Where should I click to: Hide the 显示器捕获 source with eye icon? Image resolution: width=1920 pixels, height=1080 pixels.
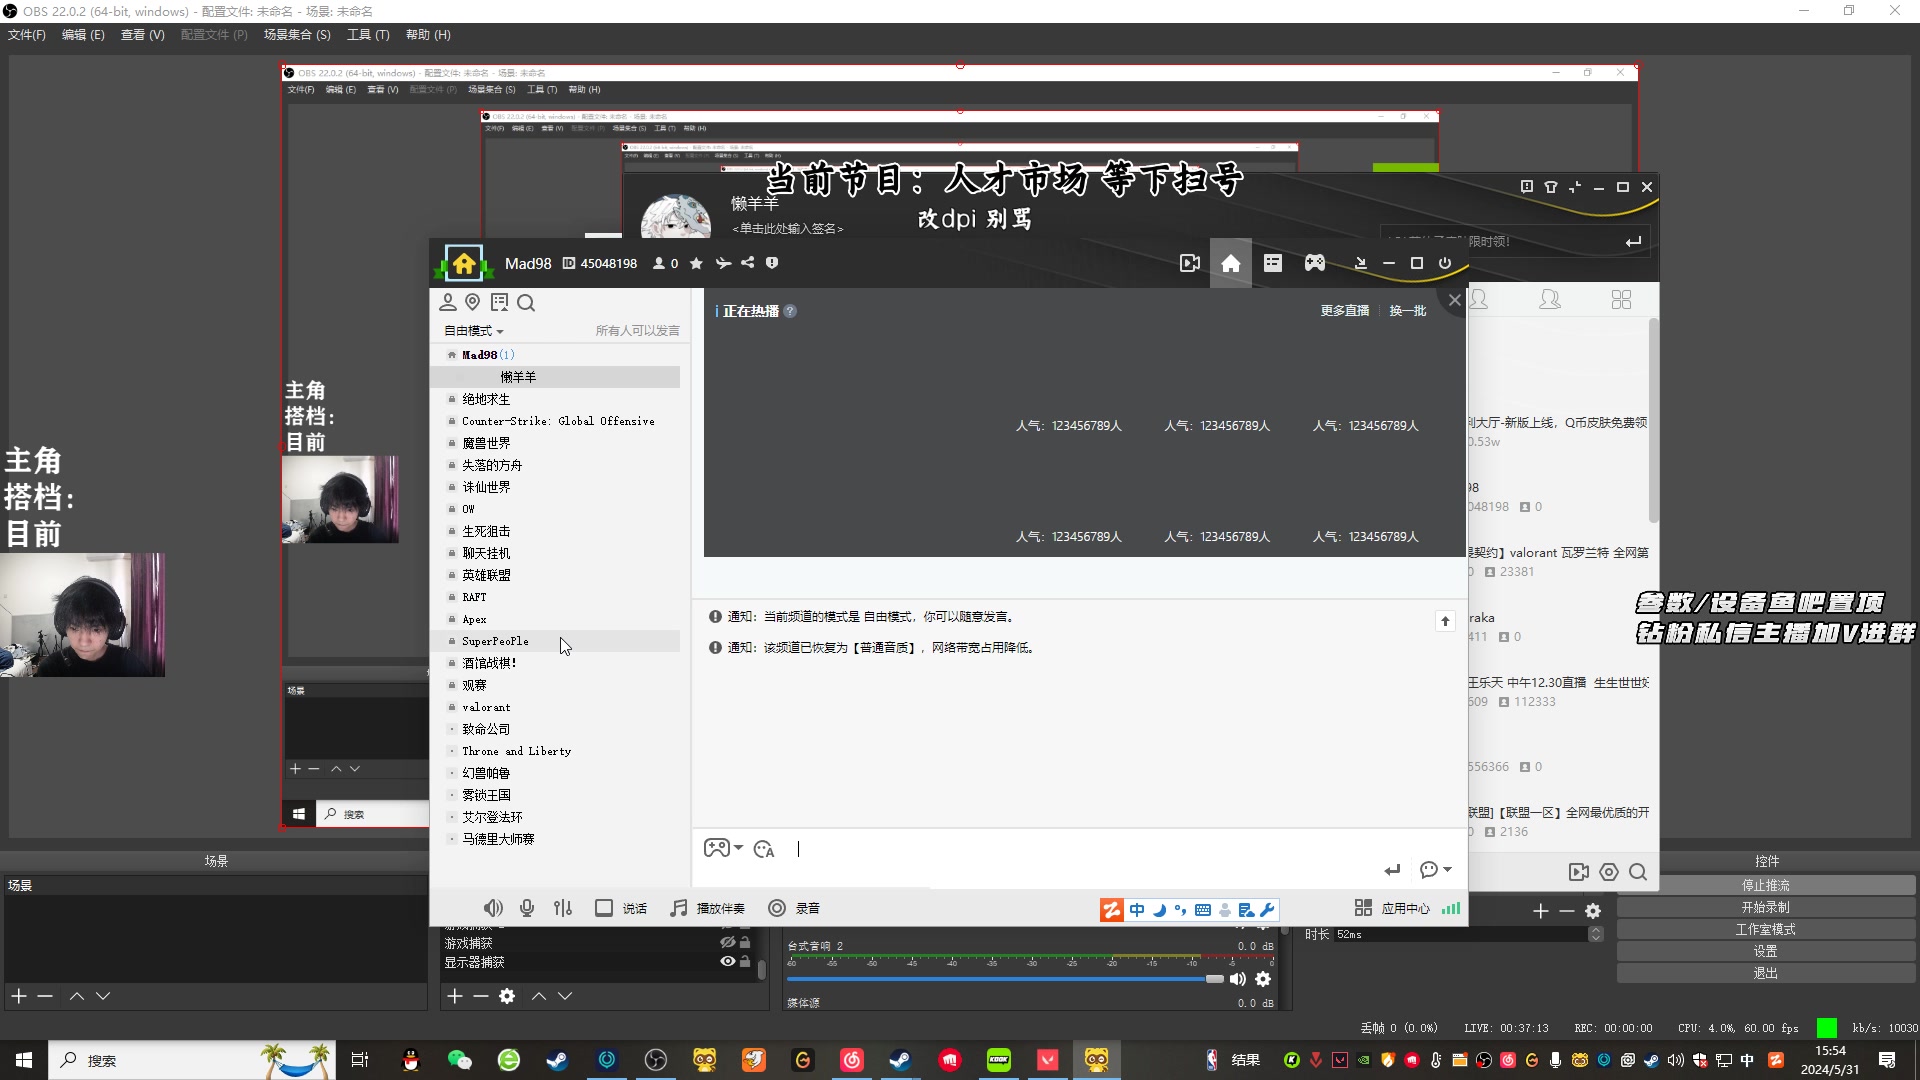tap(728, 961)
